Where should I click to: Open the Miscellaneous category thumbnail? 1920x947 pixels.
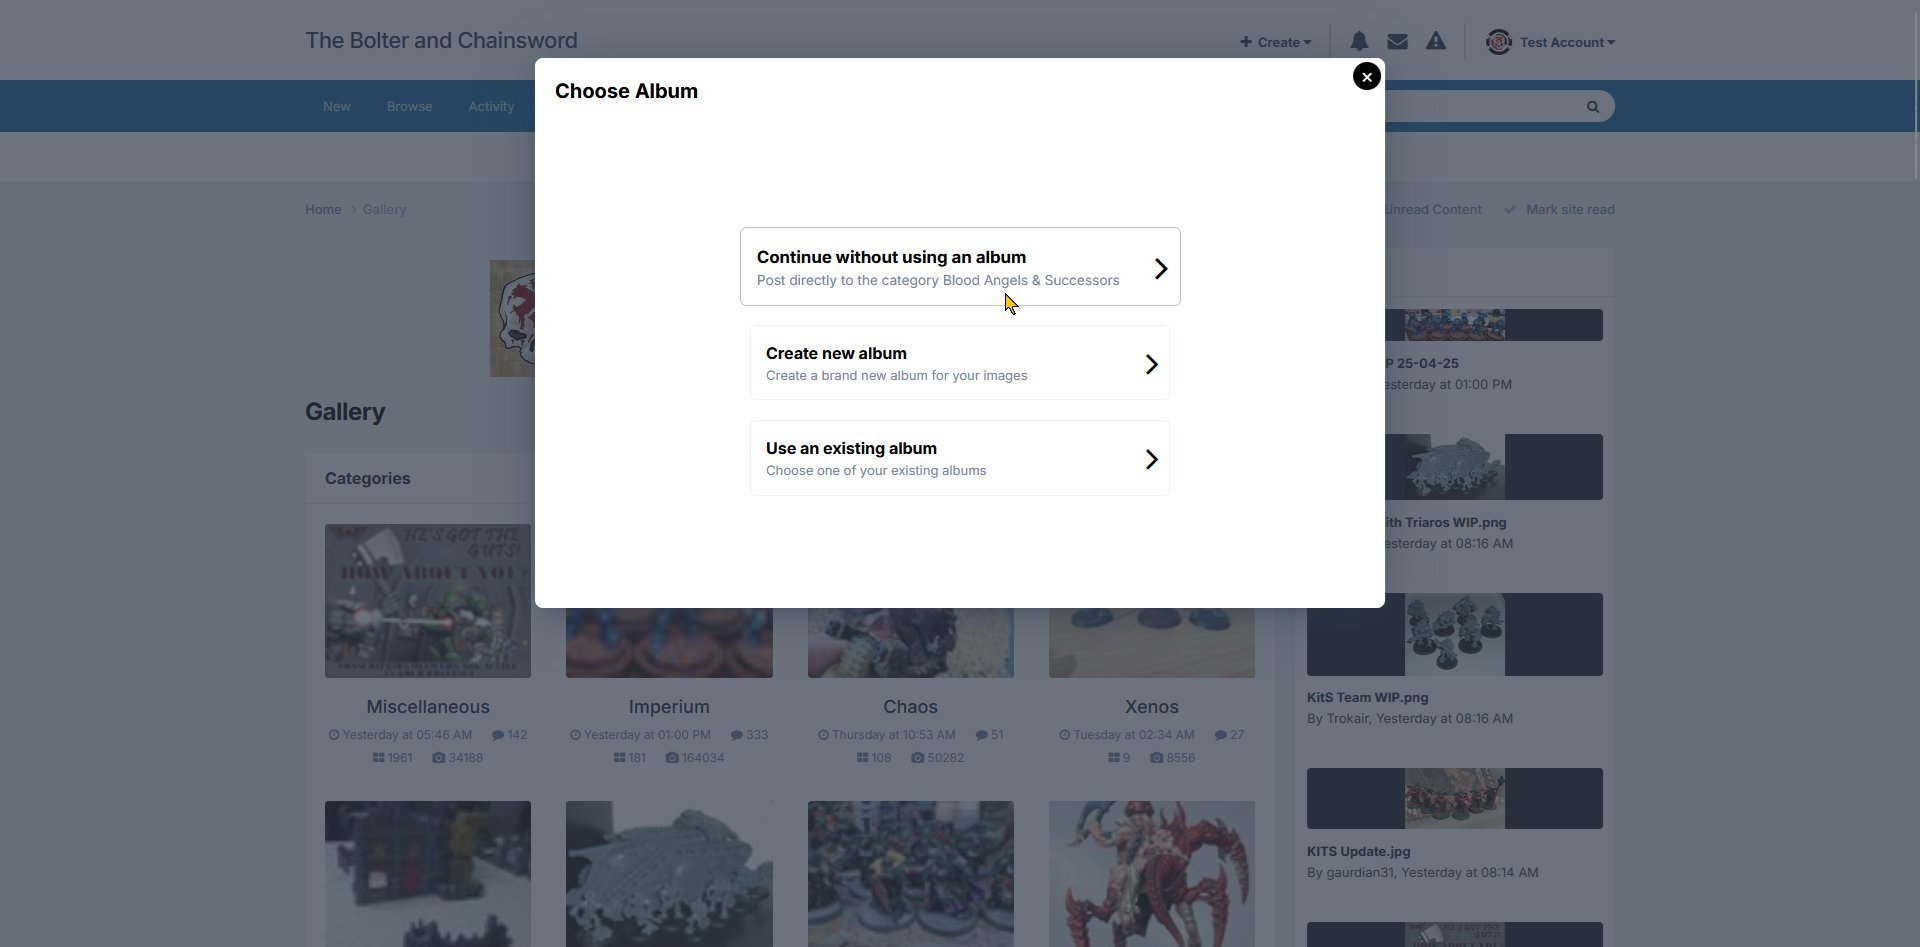pos(427,600)
